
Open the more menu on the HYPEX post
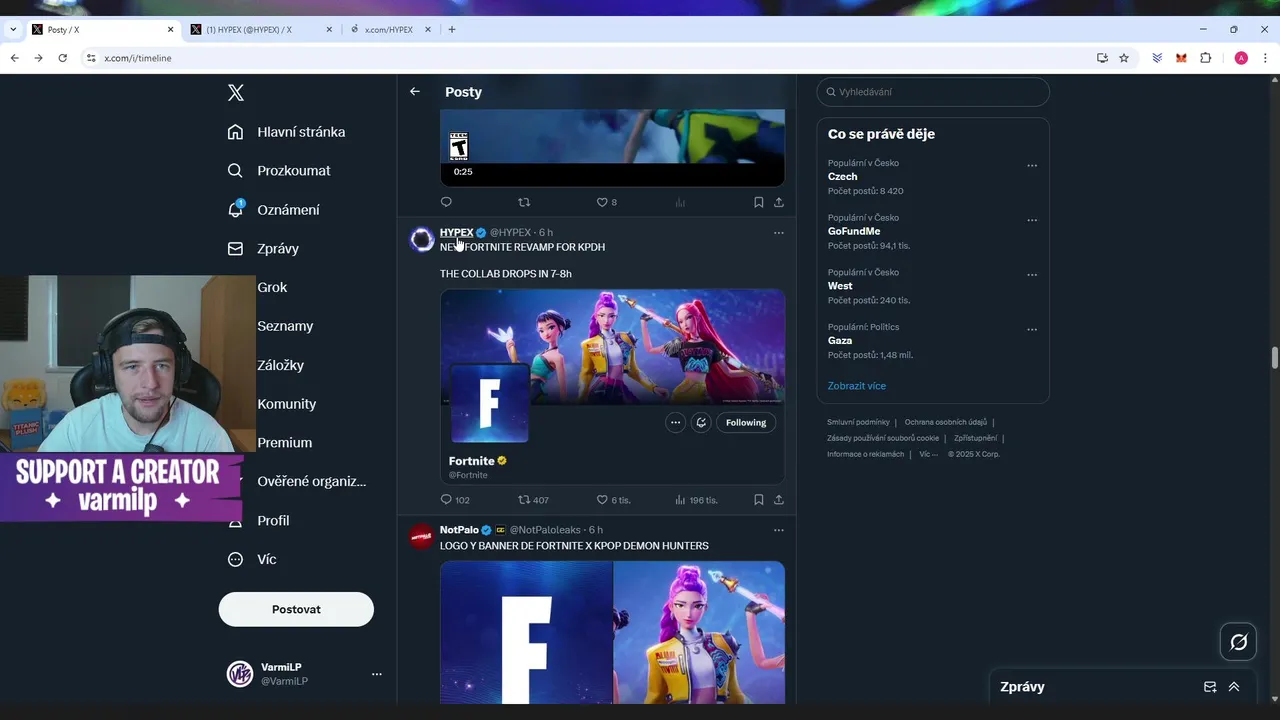[779, 233]
